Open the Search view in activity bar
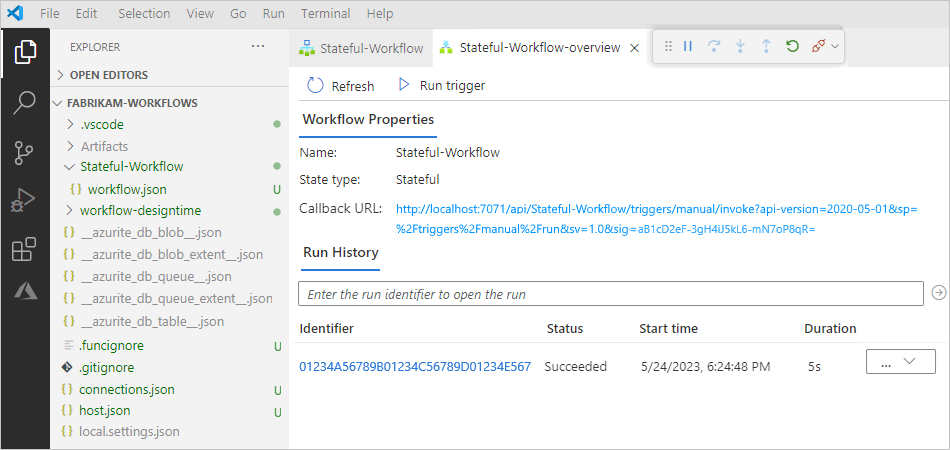The height and width of the screenshot is (450, 950). [25, 102]
